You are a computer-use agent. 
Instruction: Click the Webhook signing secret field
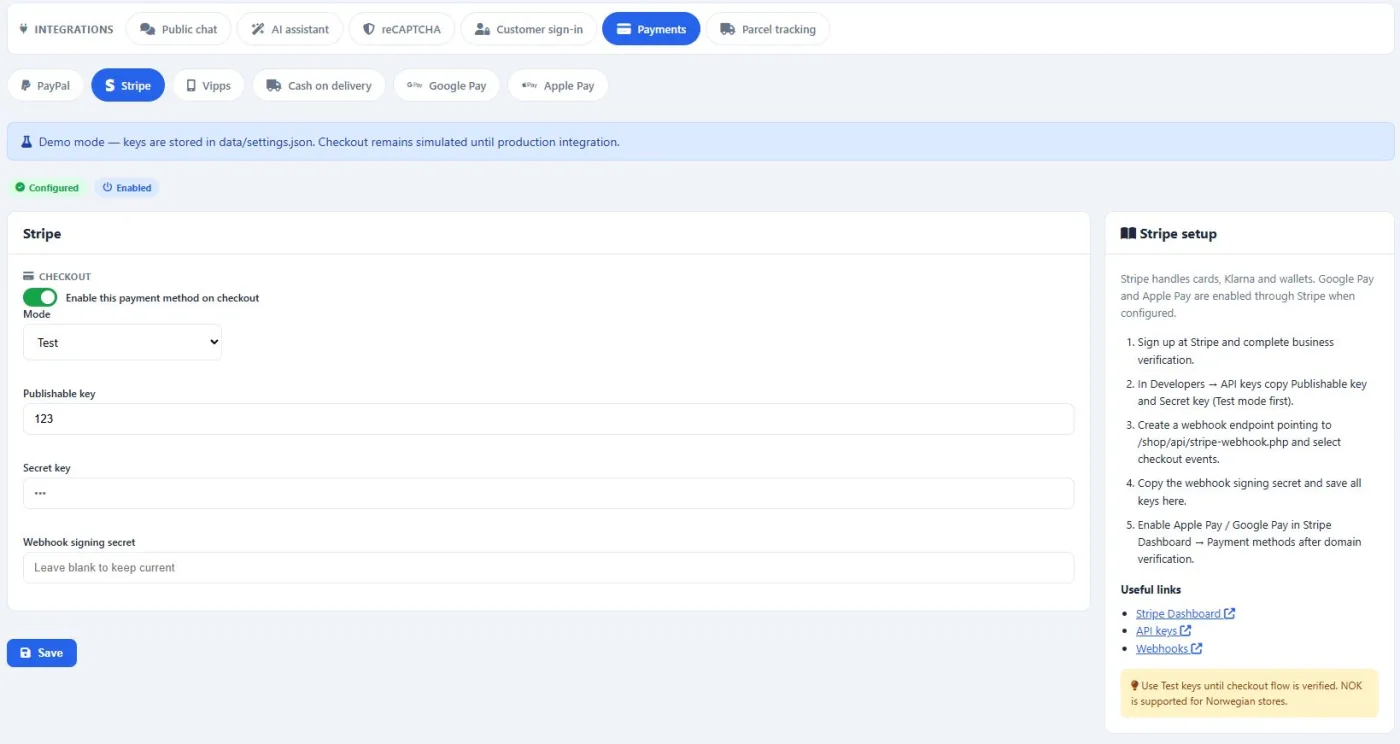click(x=548, y=567)
